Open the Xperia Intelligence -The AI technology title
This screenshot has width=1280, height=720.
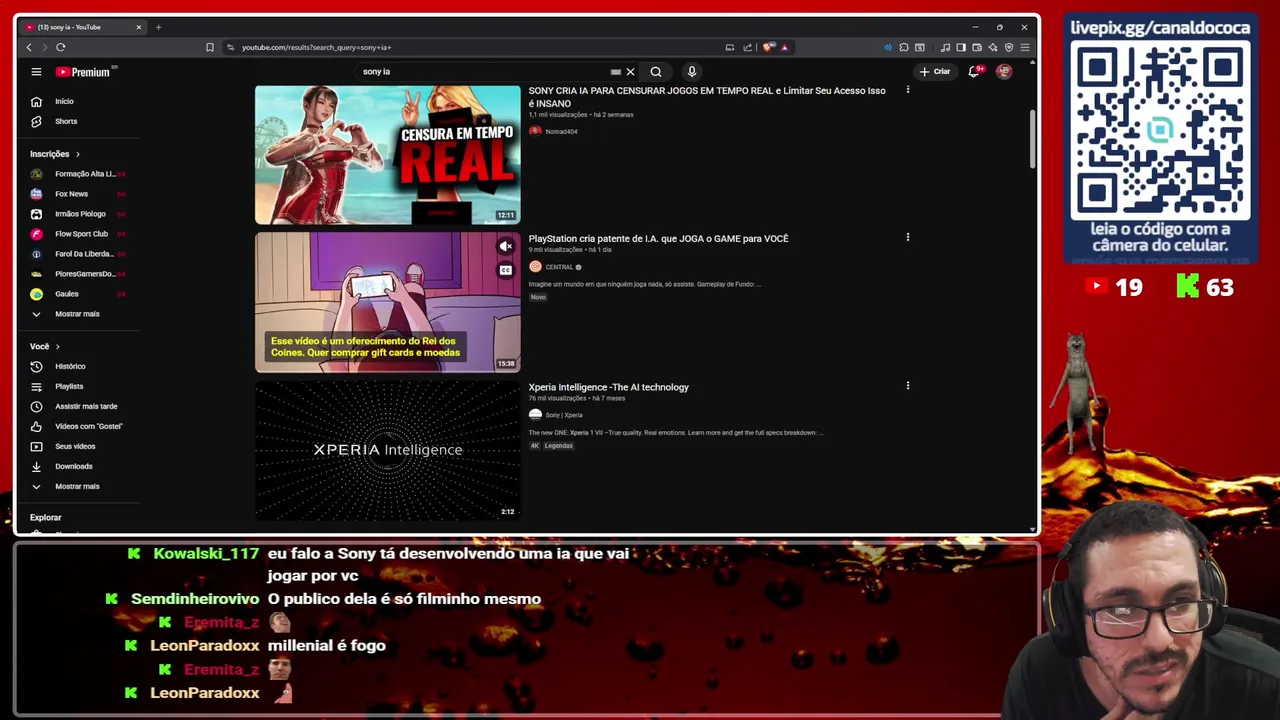[608, 387]
